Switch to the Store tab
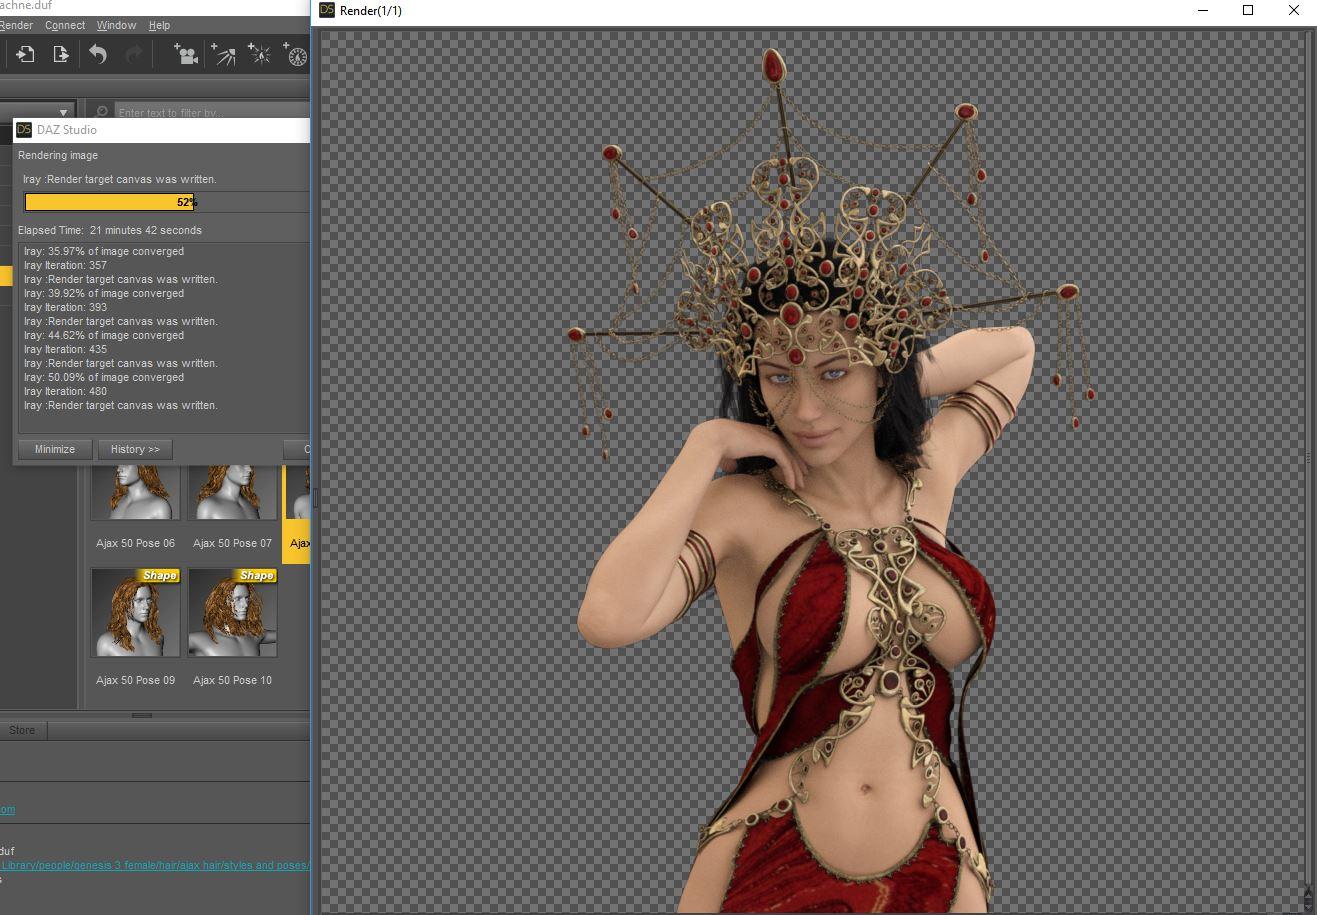This screenshot has height=915, width=1317. click(x=22, y=730)
